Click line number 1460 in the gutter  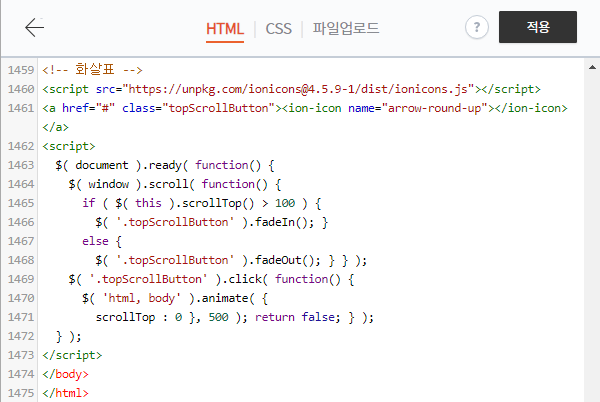coord(21,89)
